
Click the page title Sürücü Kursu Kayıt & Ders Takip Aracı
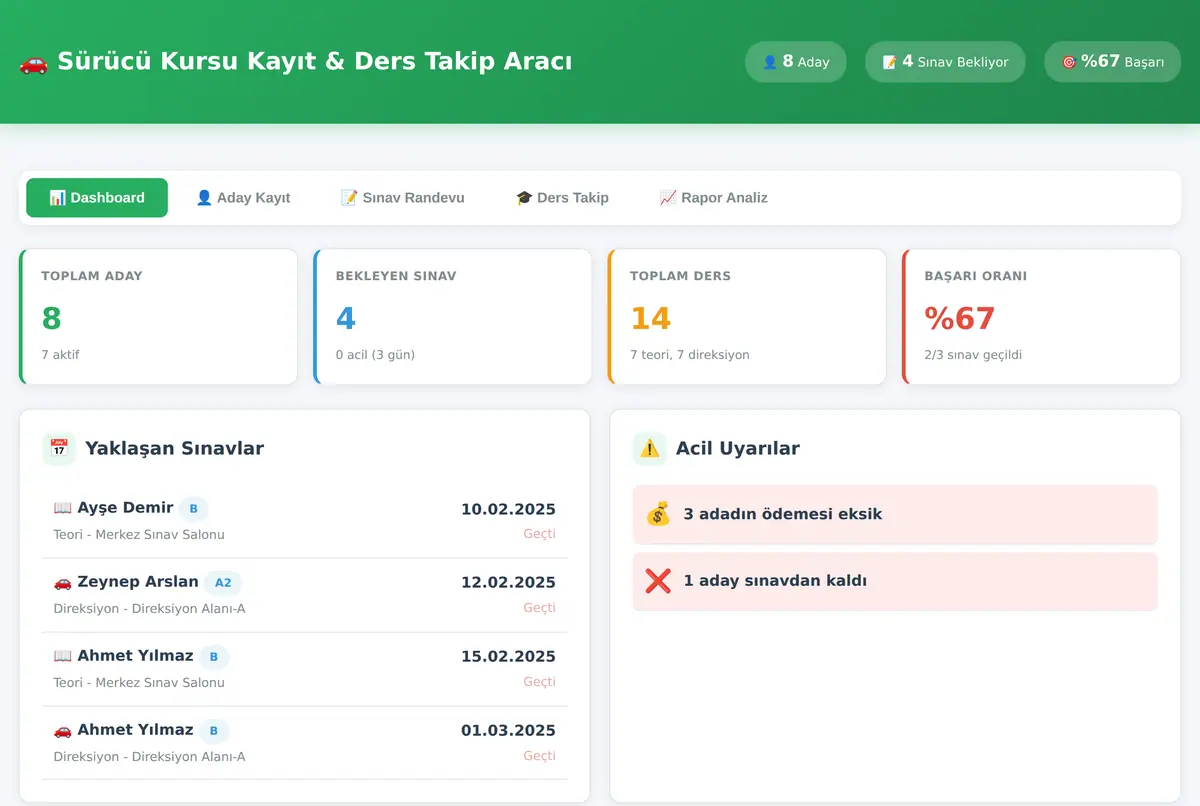click(x=315, y=62)
